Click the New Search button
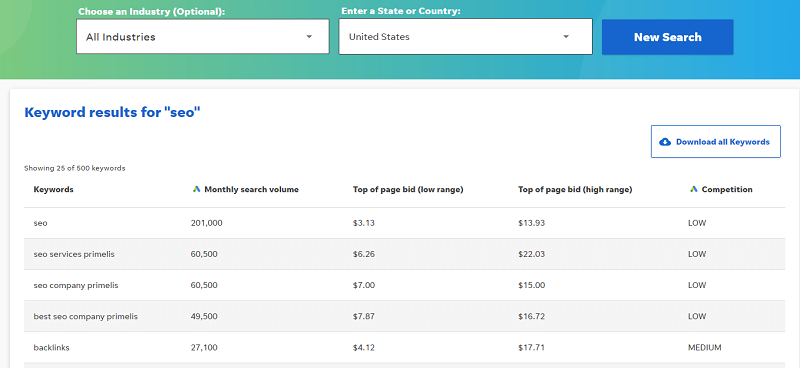Screen dimensions: 800x368 pyautogui.click(x=667, y=37)
